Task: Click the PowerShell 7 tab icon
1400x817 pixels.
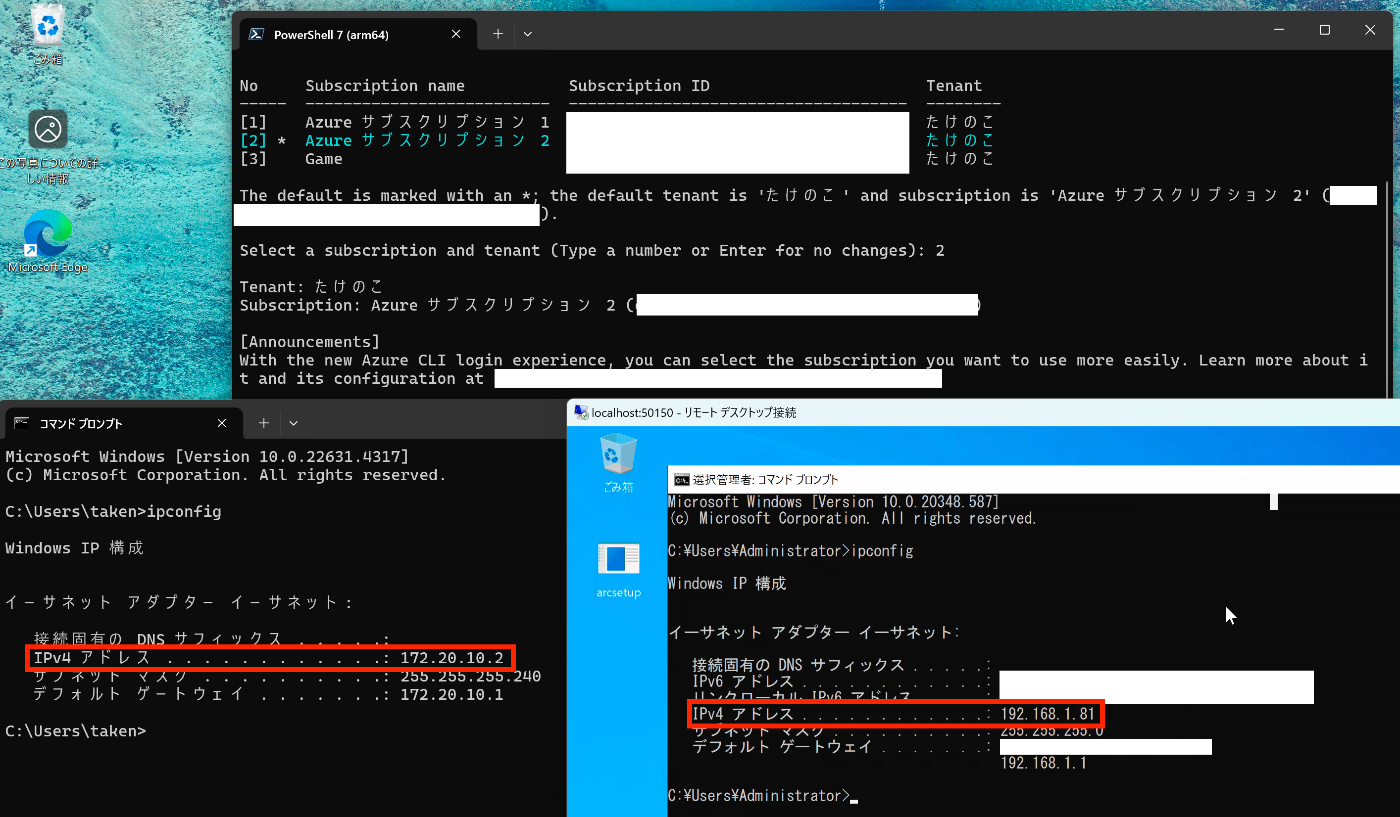Action: [x=255, y=34]
